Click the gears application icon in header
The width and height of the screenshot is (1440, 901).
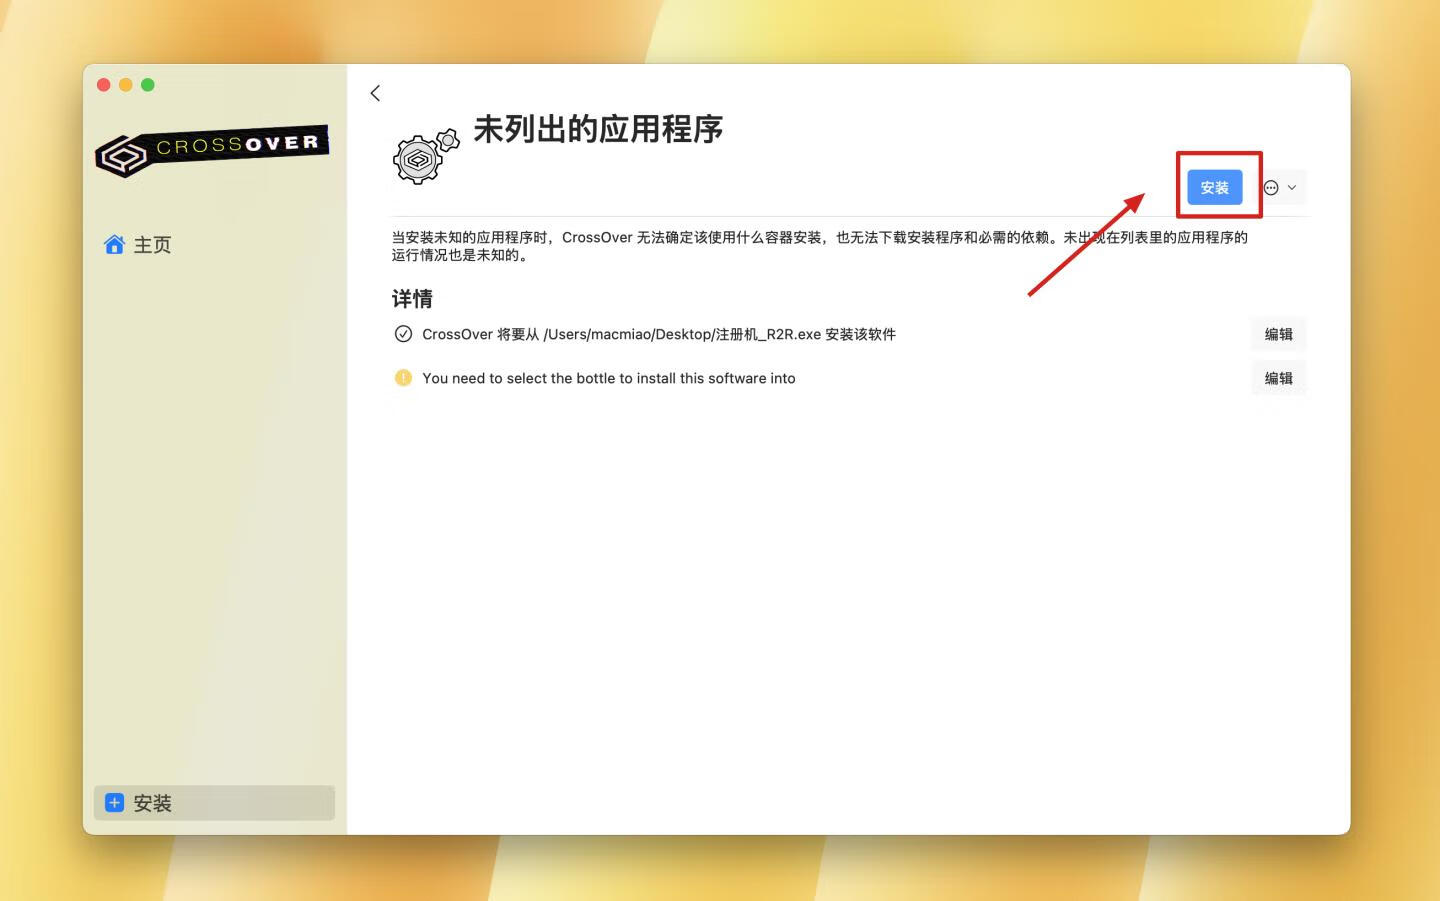pos(425,157)
